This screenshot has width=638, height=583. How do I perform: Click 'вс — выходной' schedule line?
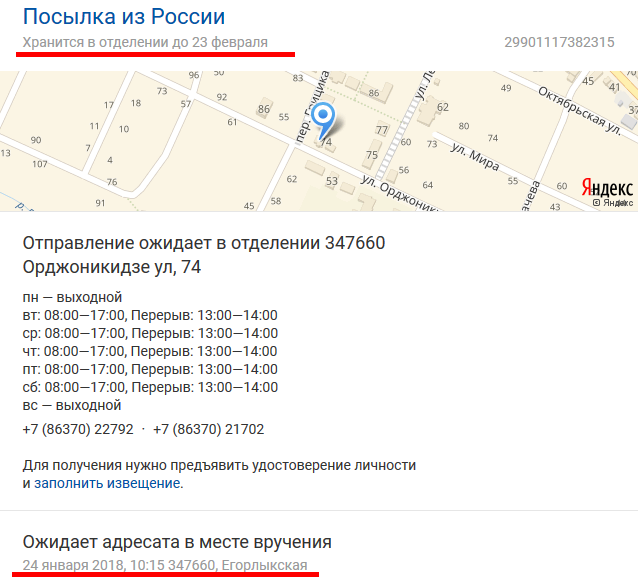(x=72, y=405)
